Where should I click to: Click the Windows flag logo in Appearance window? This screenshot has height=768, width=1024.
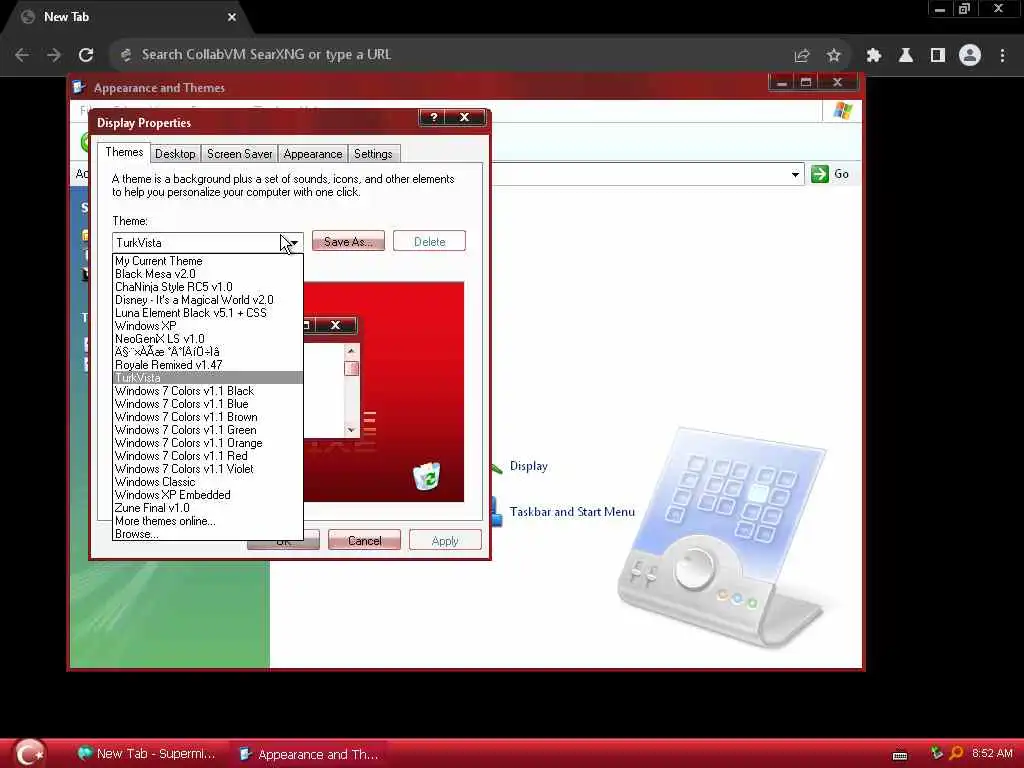point(842,111)
